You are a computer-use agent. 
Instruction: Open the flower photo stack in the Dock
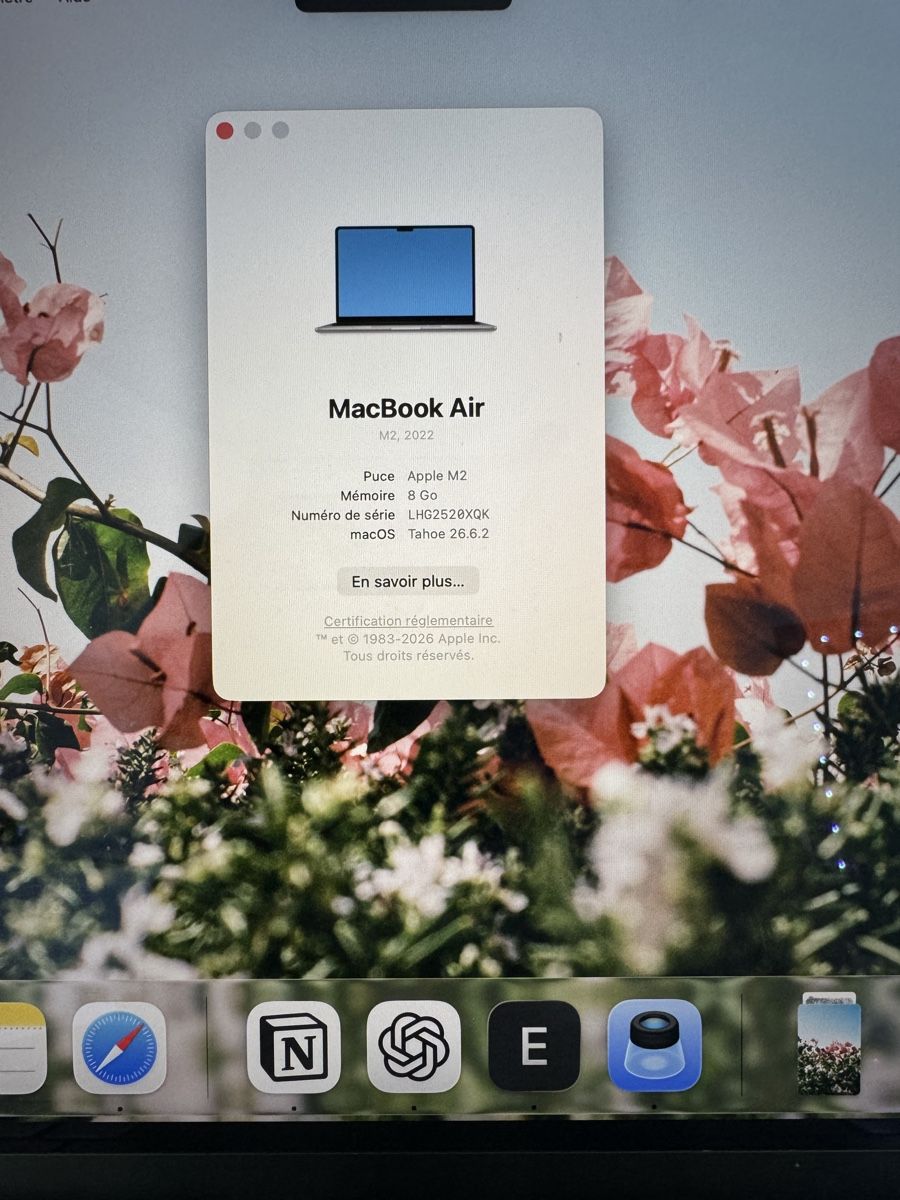click(x=829, y=1045)
